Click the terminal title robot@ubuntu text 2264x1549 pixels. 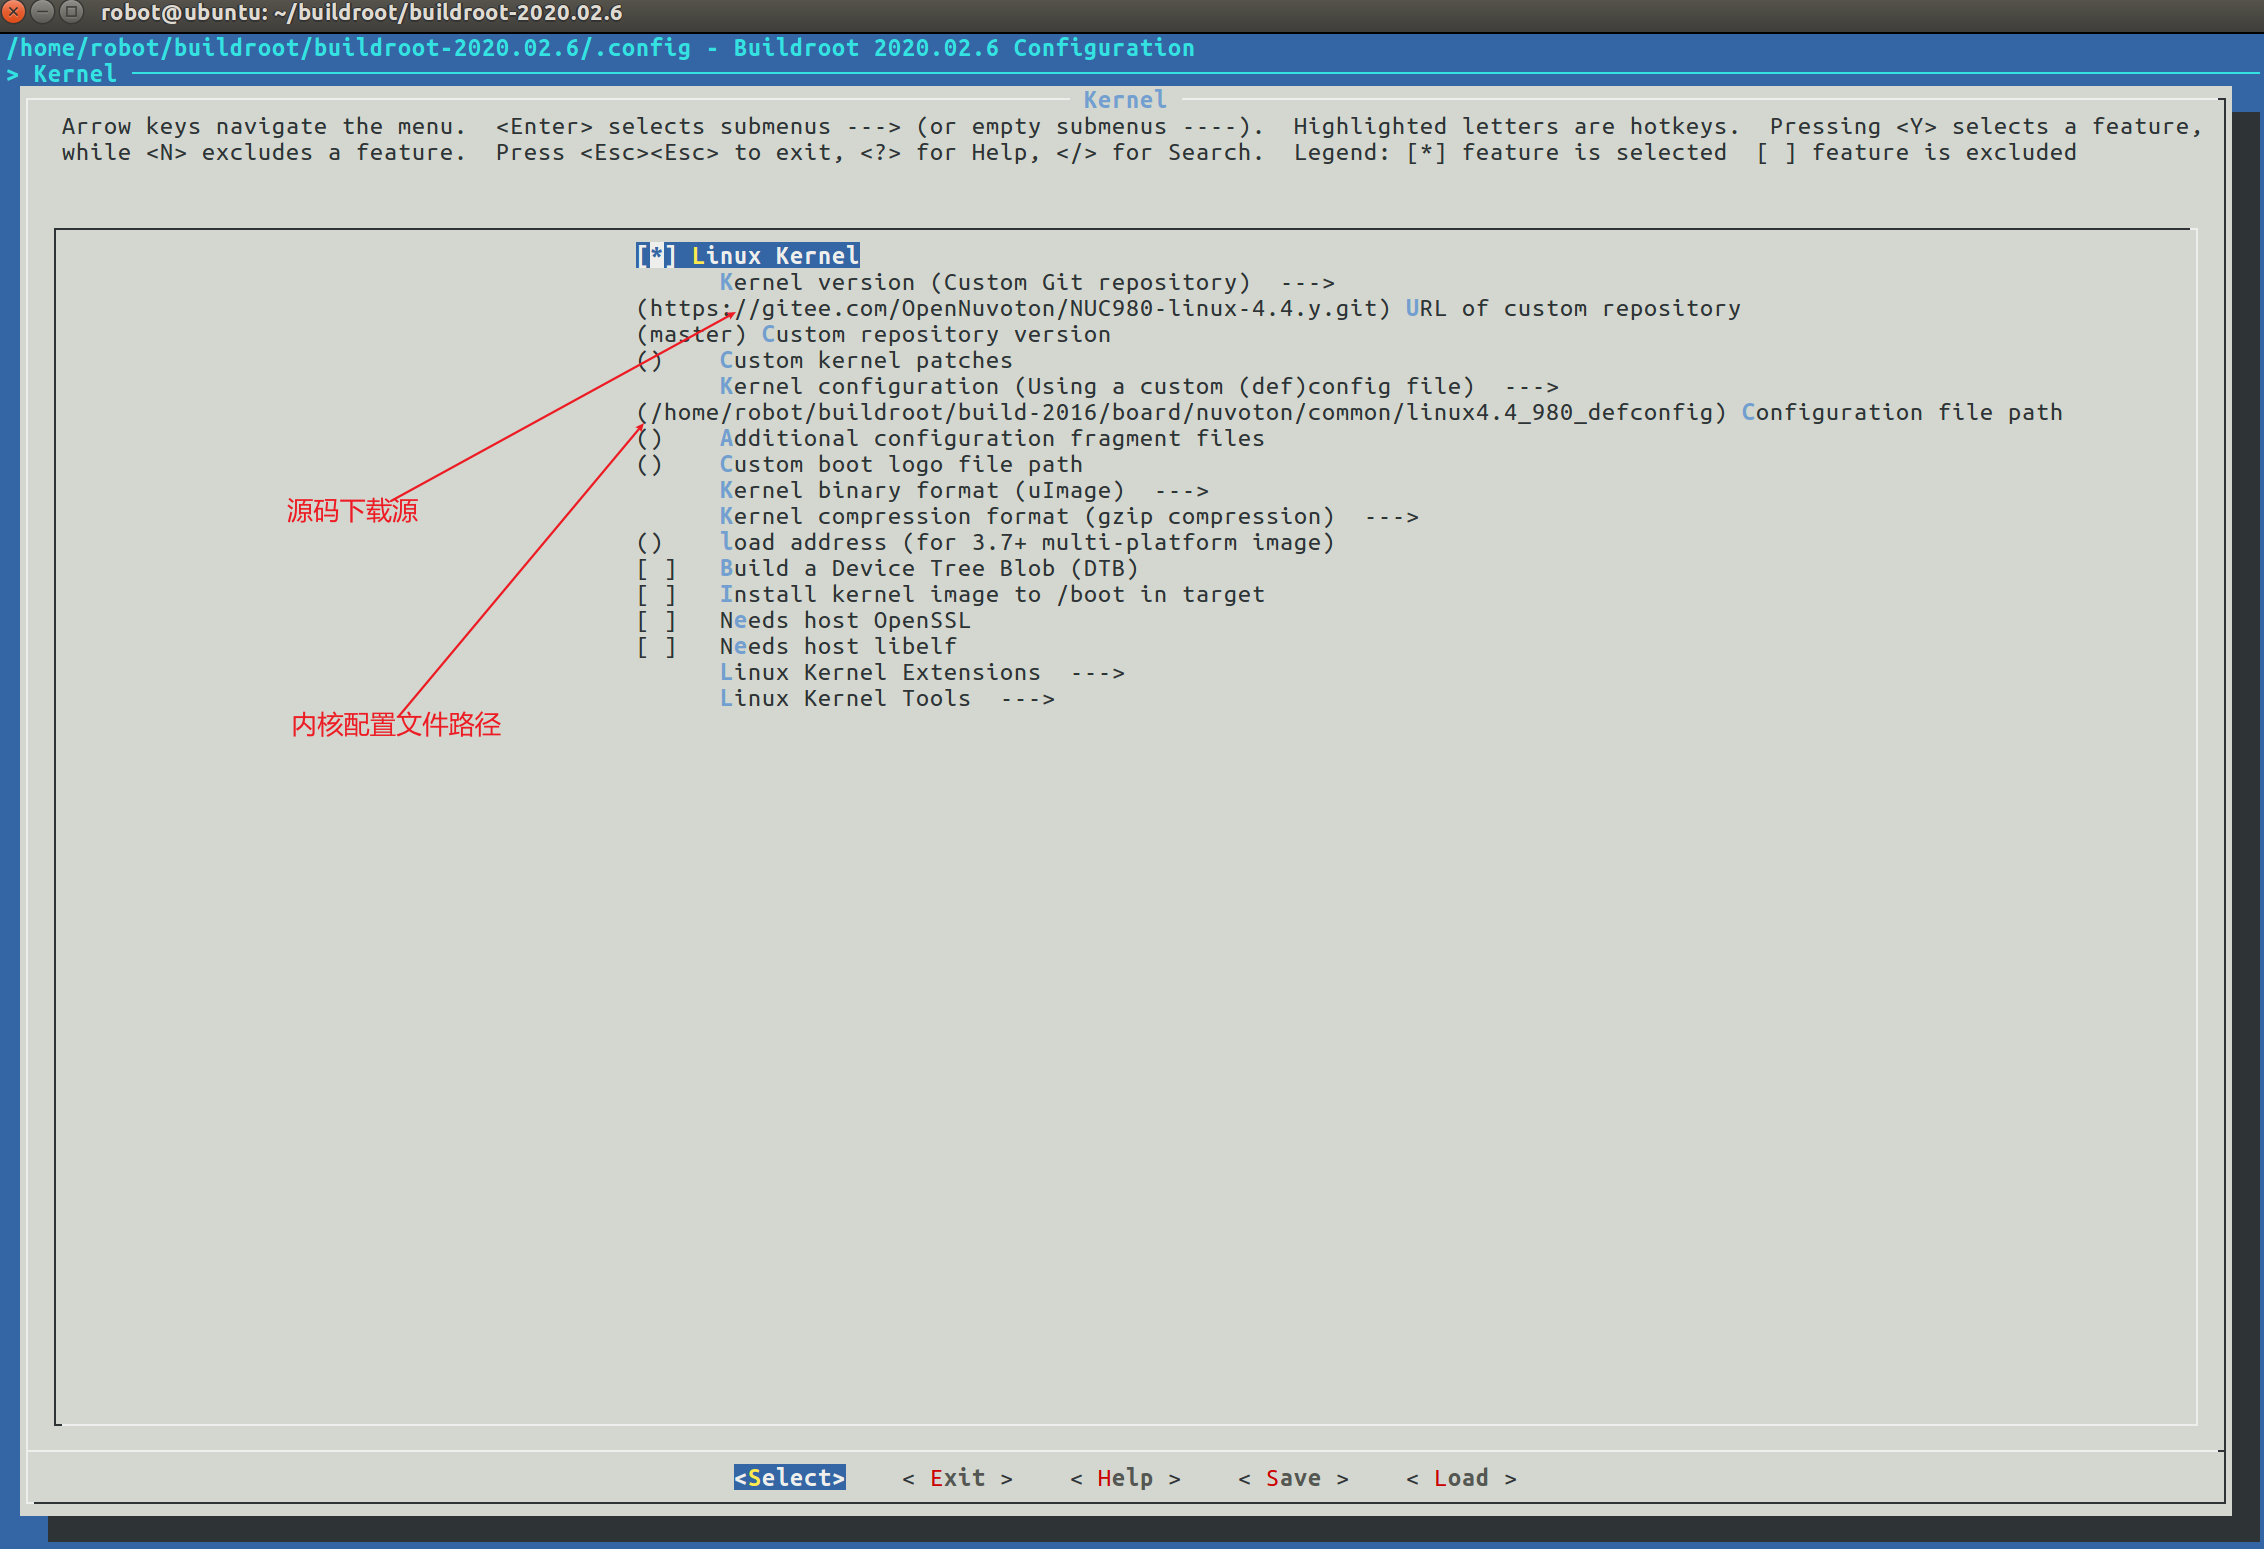pos(361,13)
